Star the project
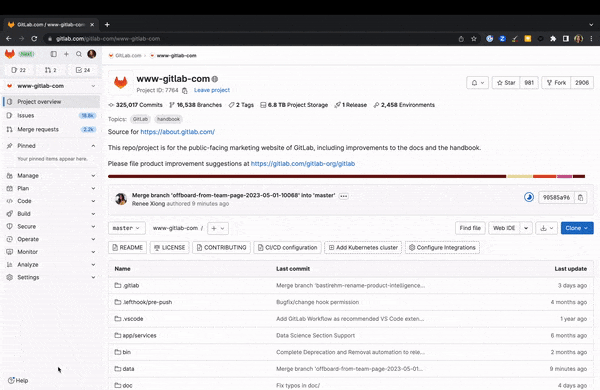 [506, 83]
